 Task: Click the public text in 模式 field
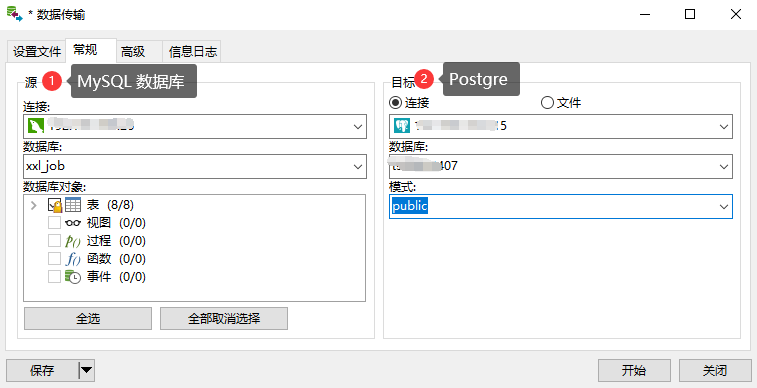pos(409,206)
